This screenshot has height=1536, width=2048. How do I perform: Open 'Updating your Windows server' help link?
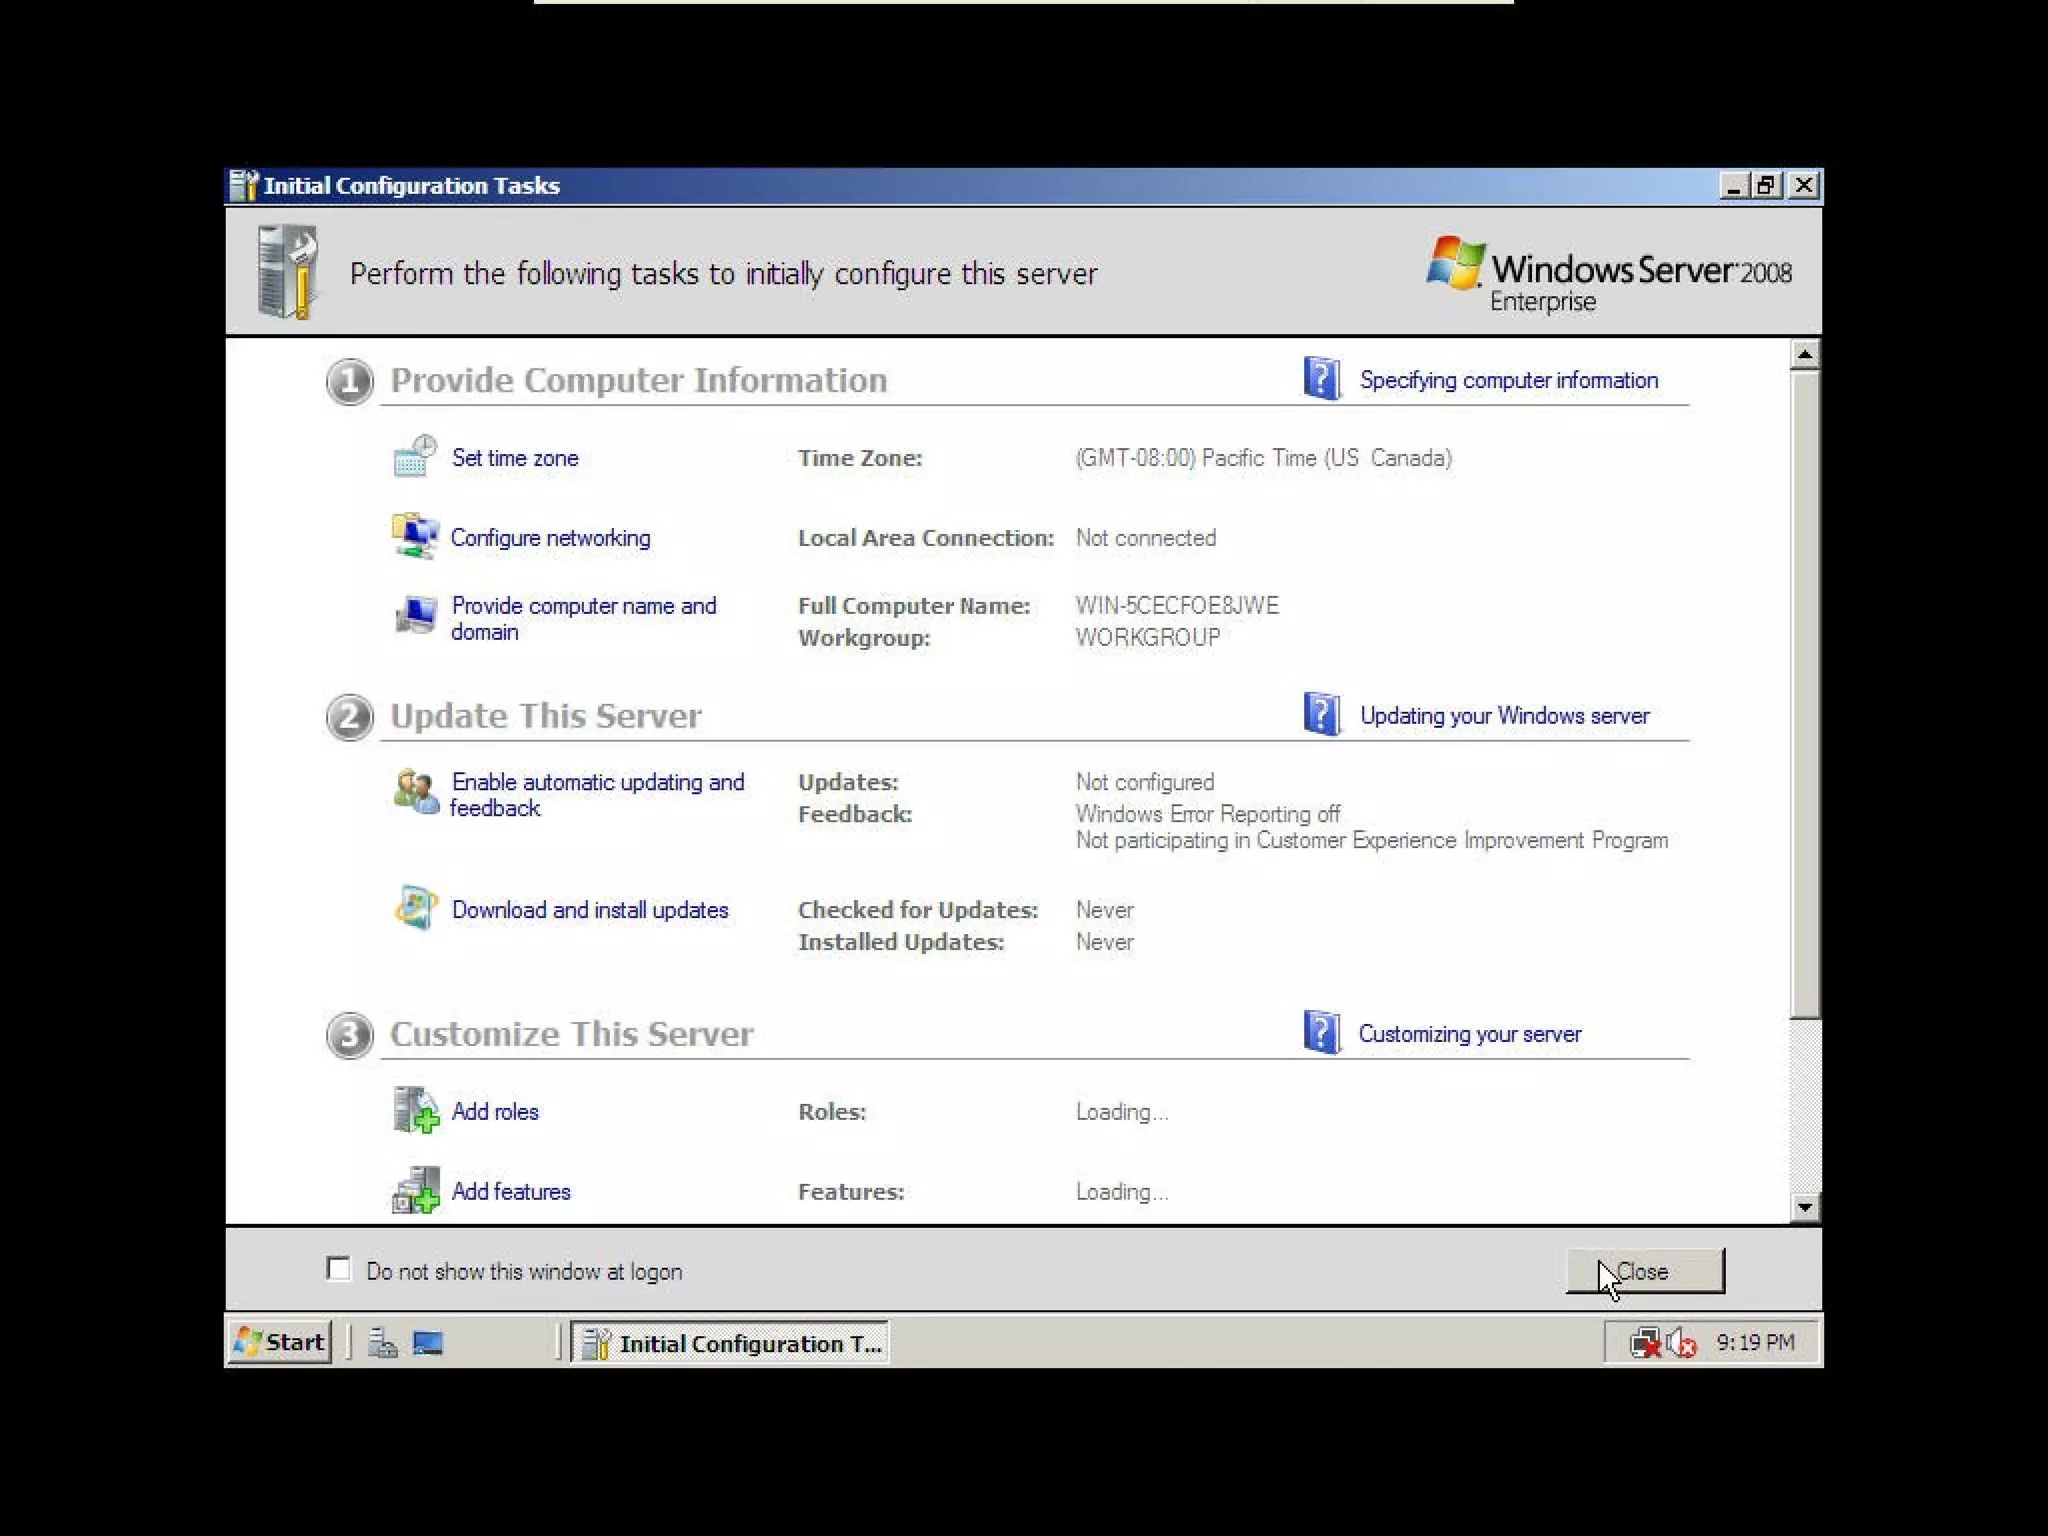point(1504,716)
